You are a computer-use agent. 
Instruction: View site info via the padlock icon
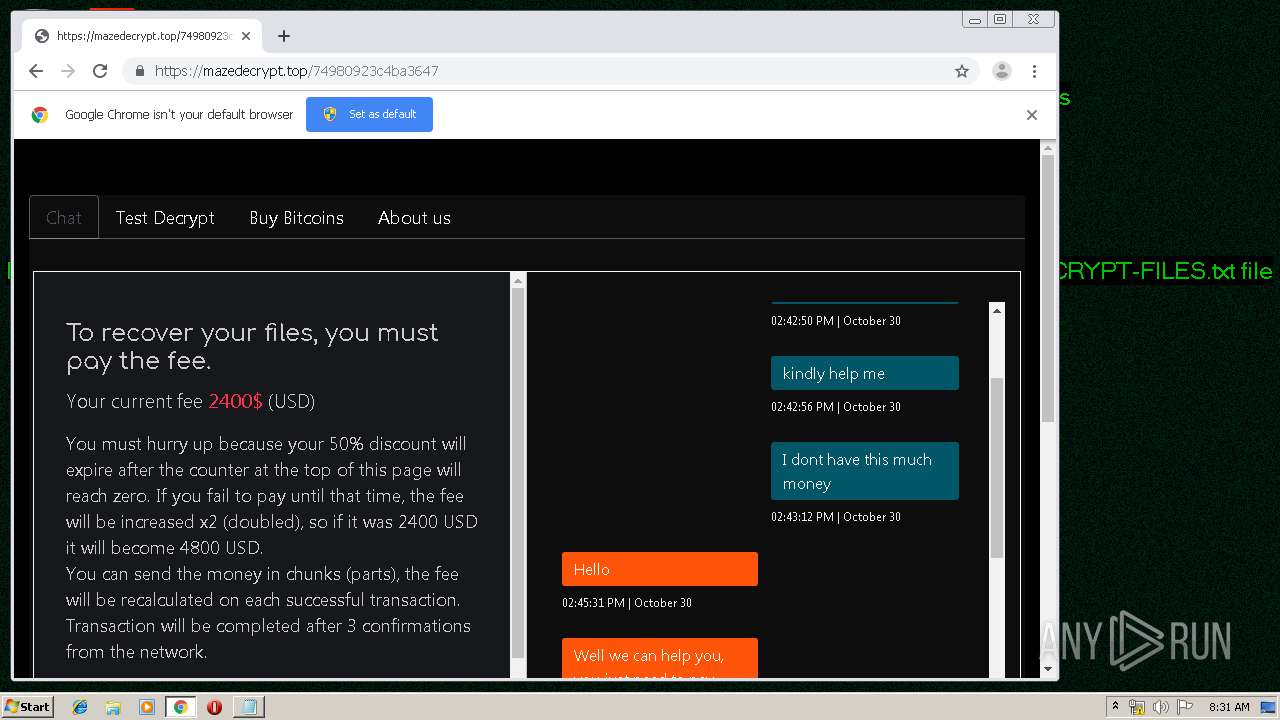[140, 71]
